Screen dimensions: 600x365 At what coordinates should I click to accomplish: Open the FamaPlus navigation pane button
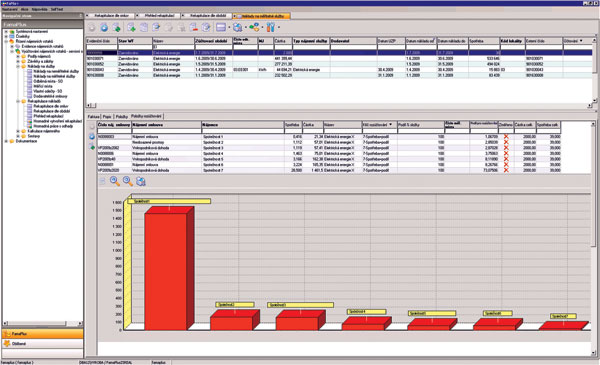click(42, 334)
